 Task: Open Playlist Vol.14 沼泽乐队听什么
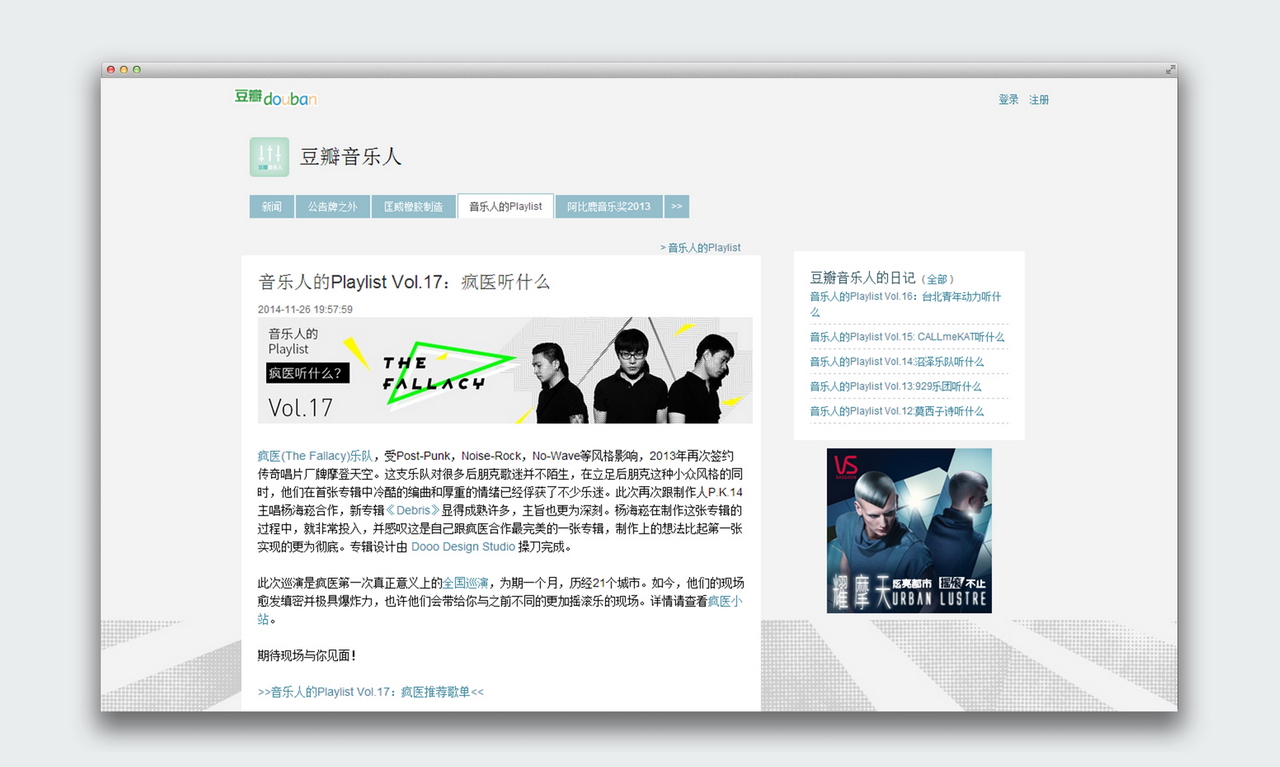897,362
